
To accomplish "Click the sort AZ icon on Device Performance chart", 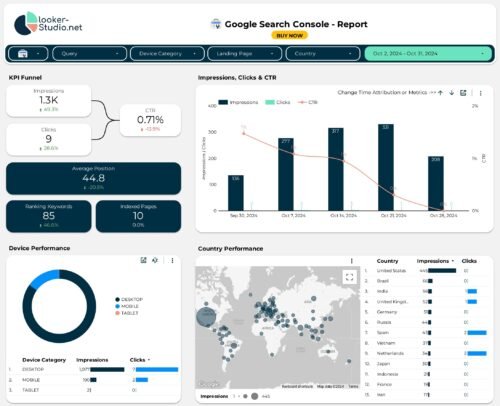I will 155,260.
